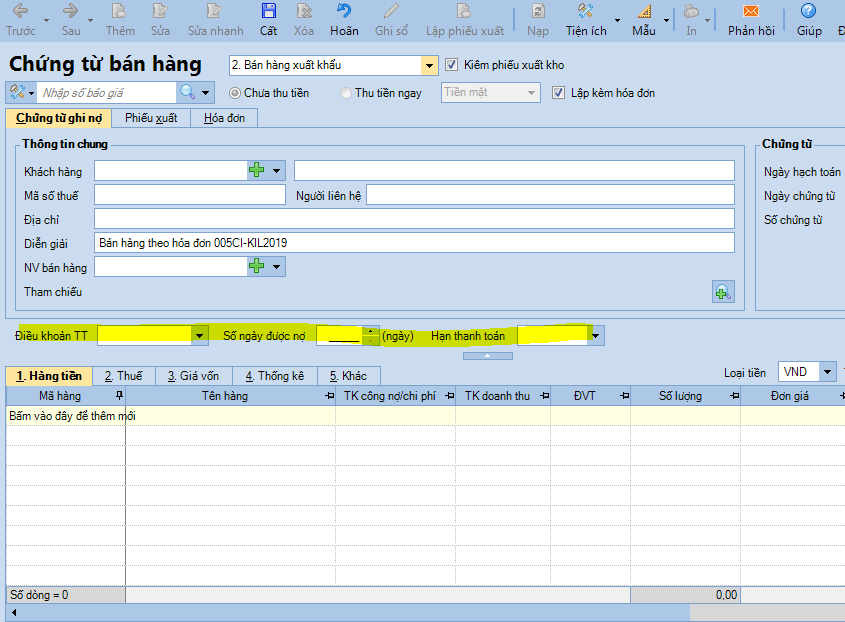Select the Thu tiền ngay radio option
845x622 pixels.
346,93
